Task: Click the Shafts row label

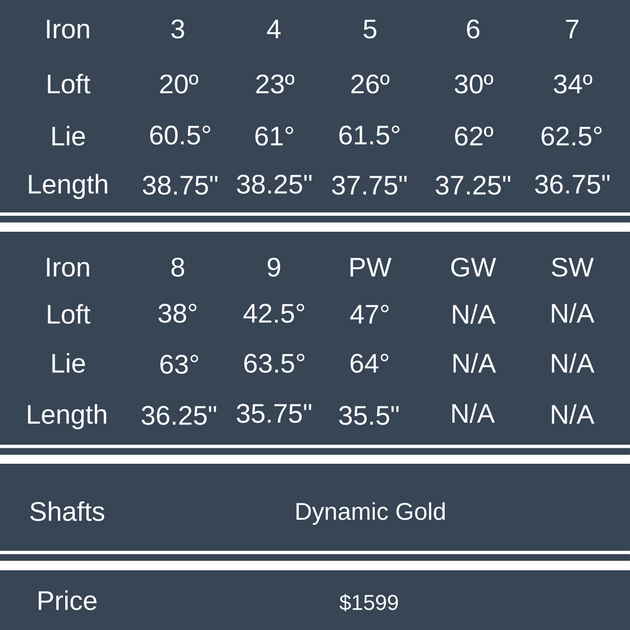Action: click(67, 512)
